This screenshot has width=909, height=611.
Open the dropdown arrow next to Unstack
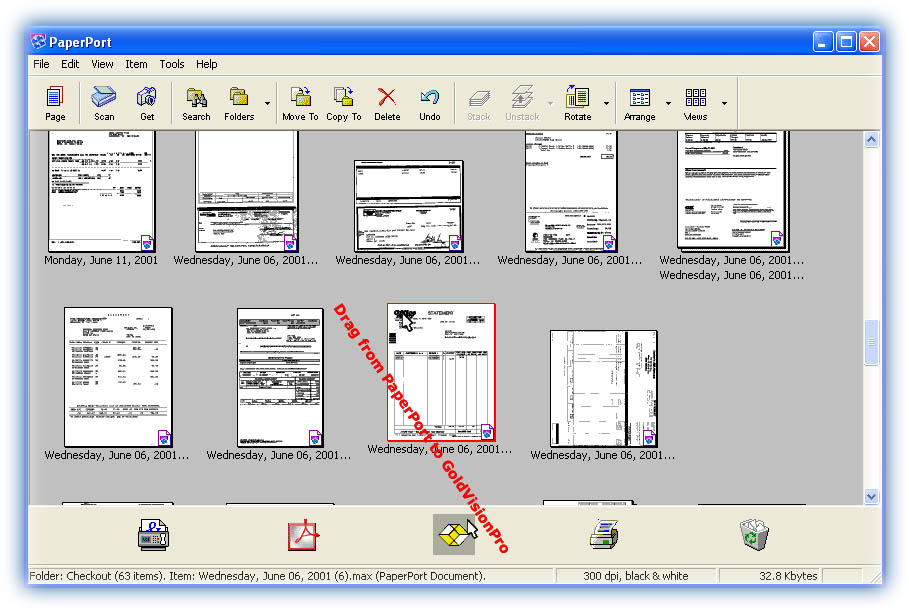[550, 103]
